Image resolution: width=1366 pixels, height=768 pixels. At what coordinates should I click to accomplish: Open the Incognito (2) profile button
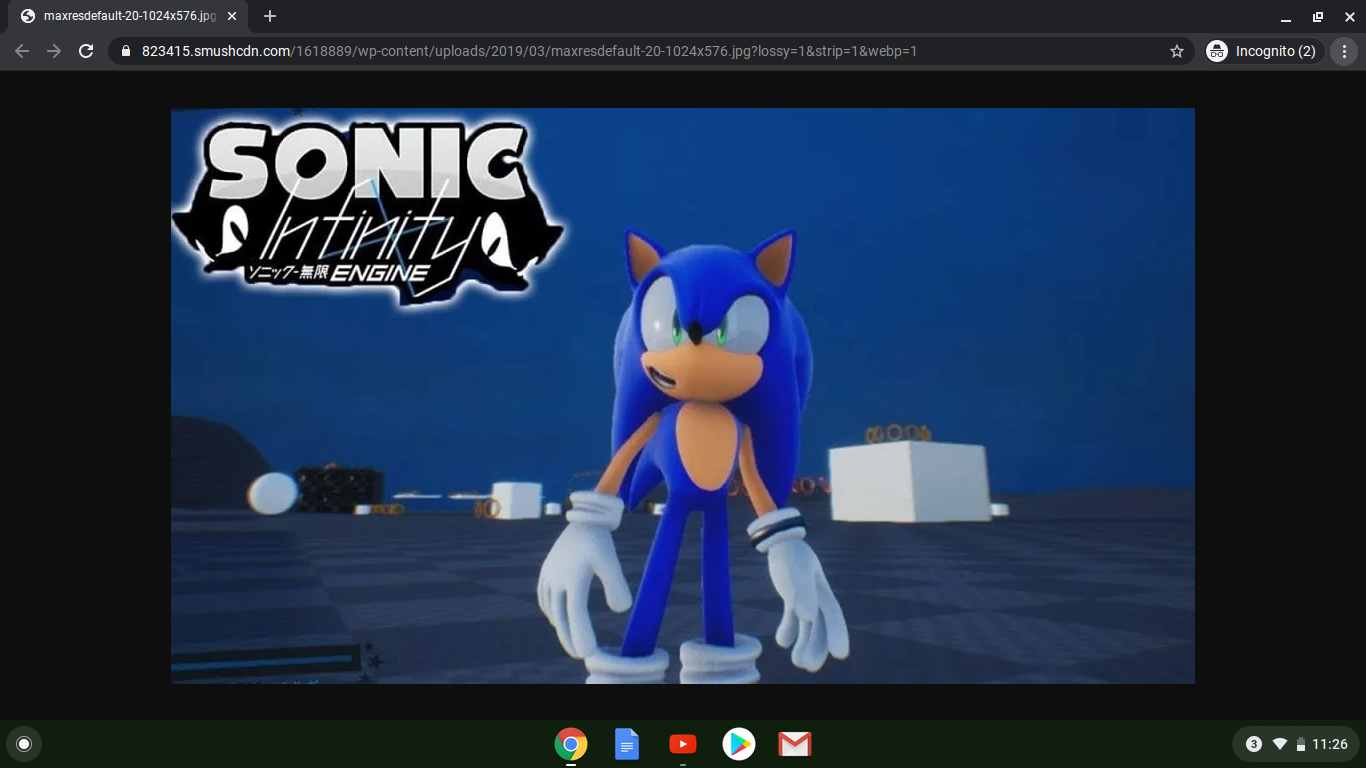click(1264, 51)
